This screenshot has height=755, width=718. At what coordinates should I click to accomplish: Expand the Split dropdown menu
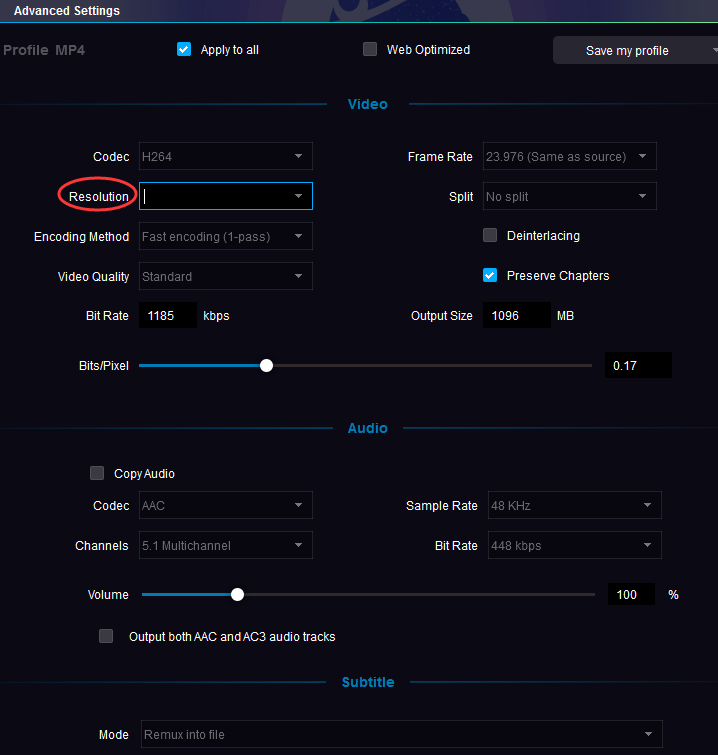click(x=569, y=196)
